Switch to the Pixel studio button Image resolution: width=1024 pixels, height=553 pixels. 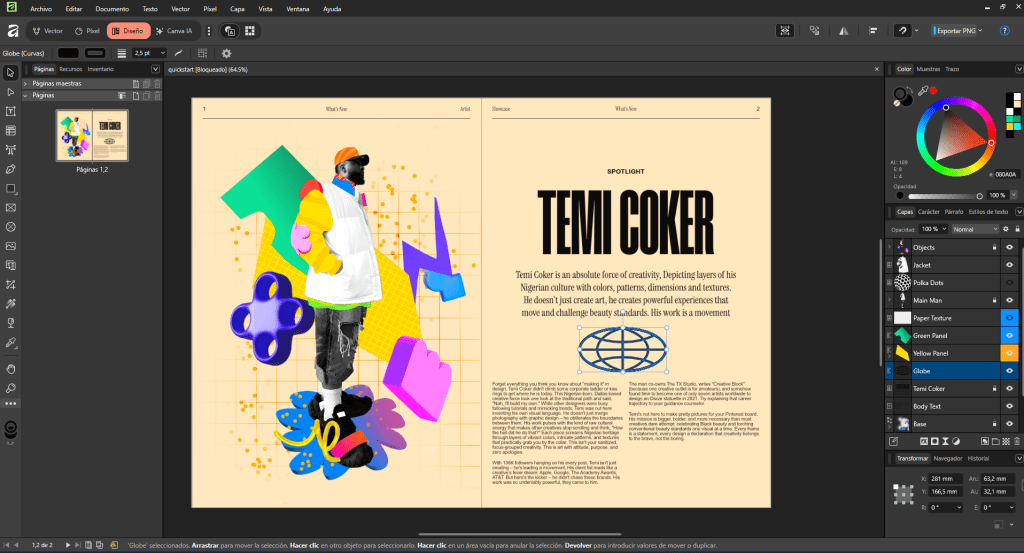click(x=86, y=31)
